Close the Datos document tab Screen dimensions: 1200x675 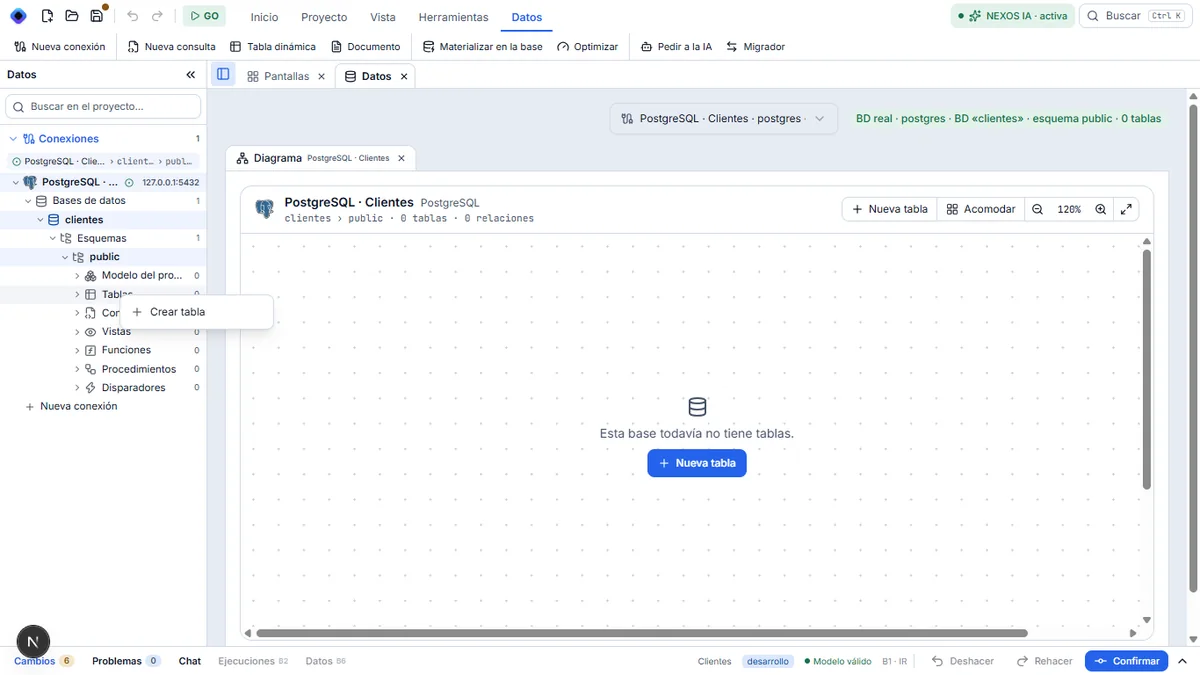coord(404,76)
